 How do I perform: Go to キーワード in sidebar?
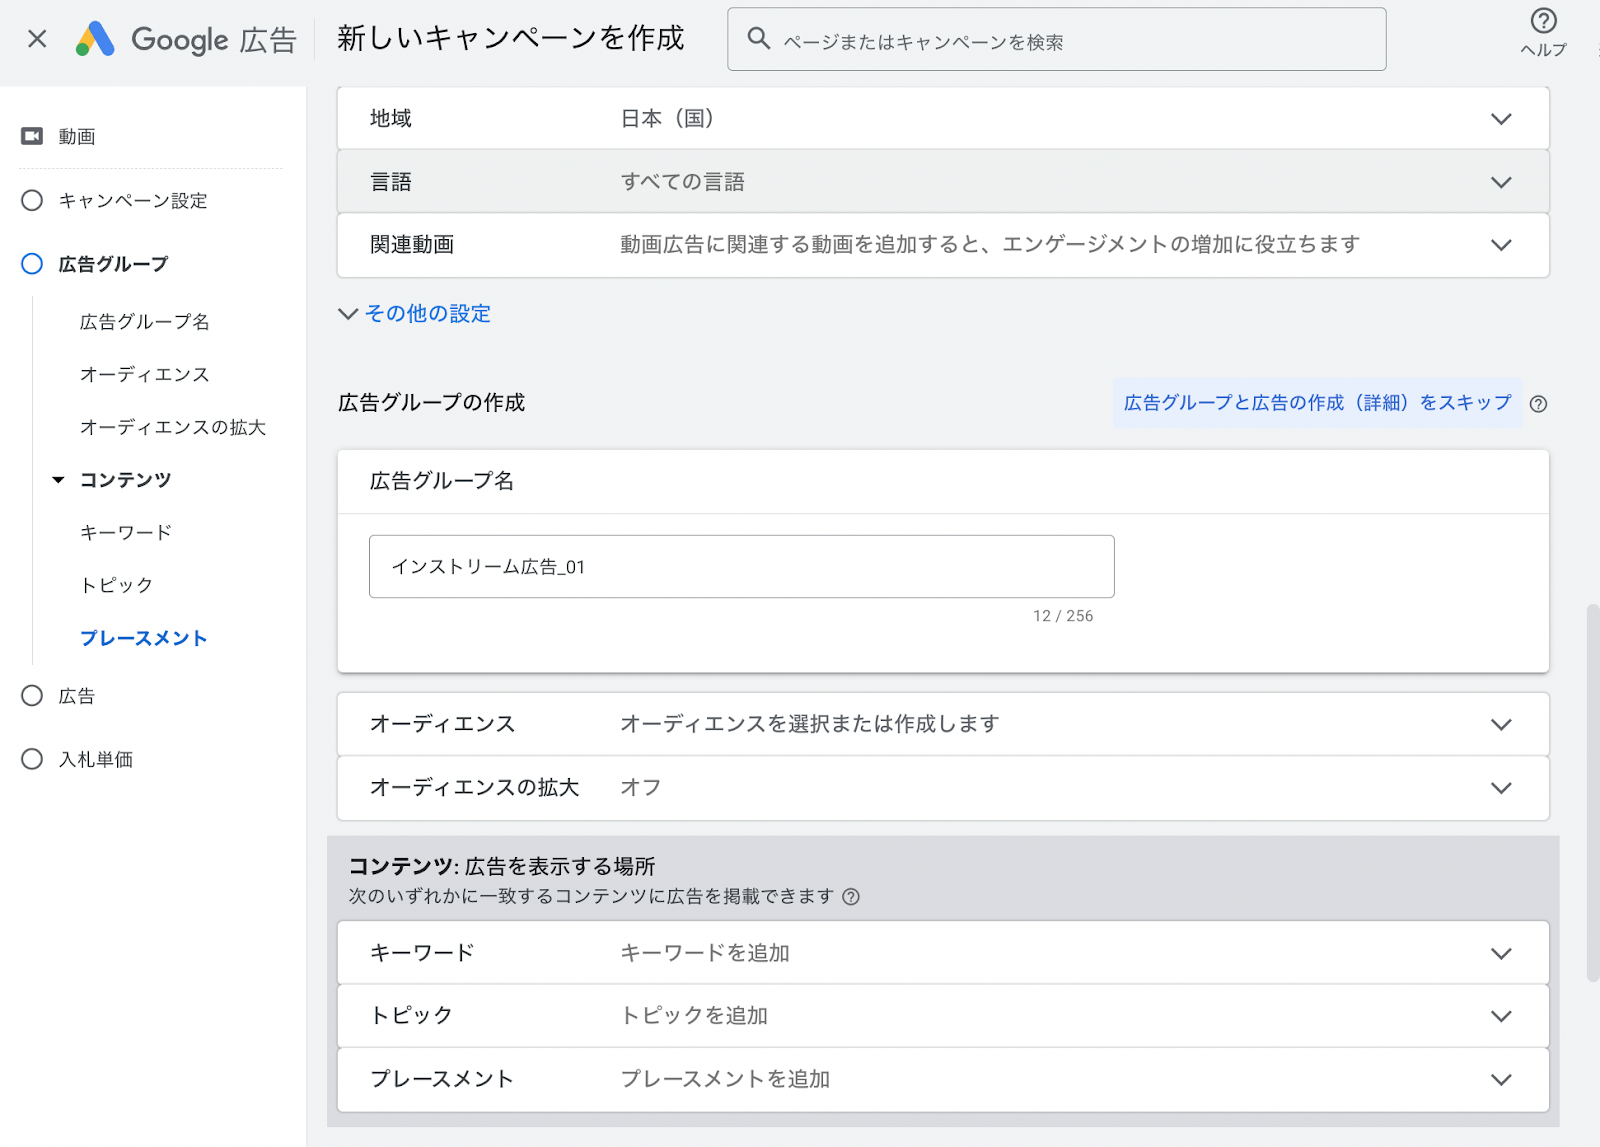click(x=126, y=533)
